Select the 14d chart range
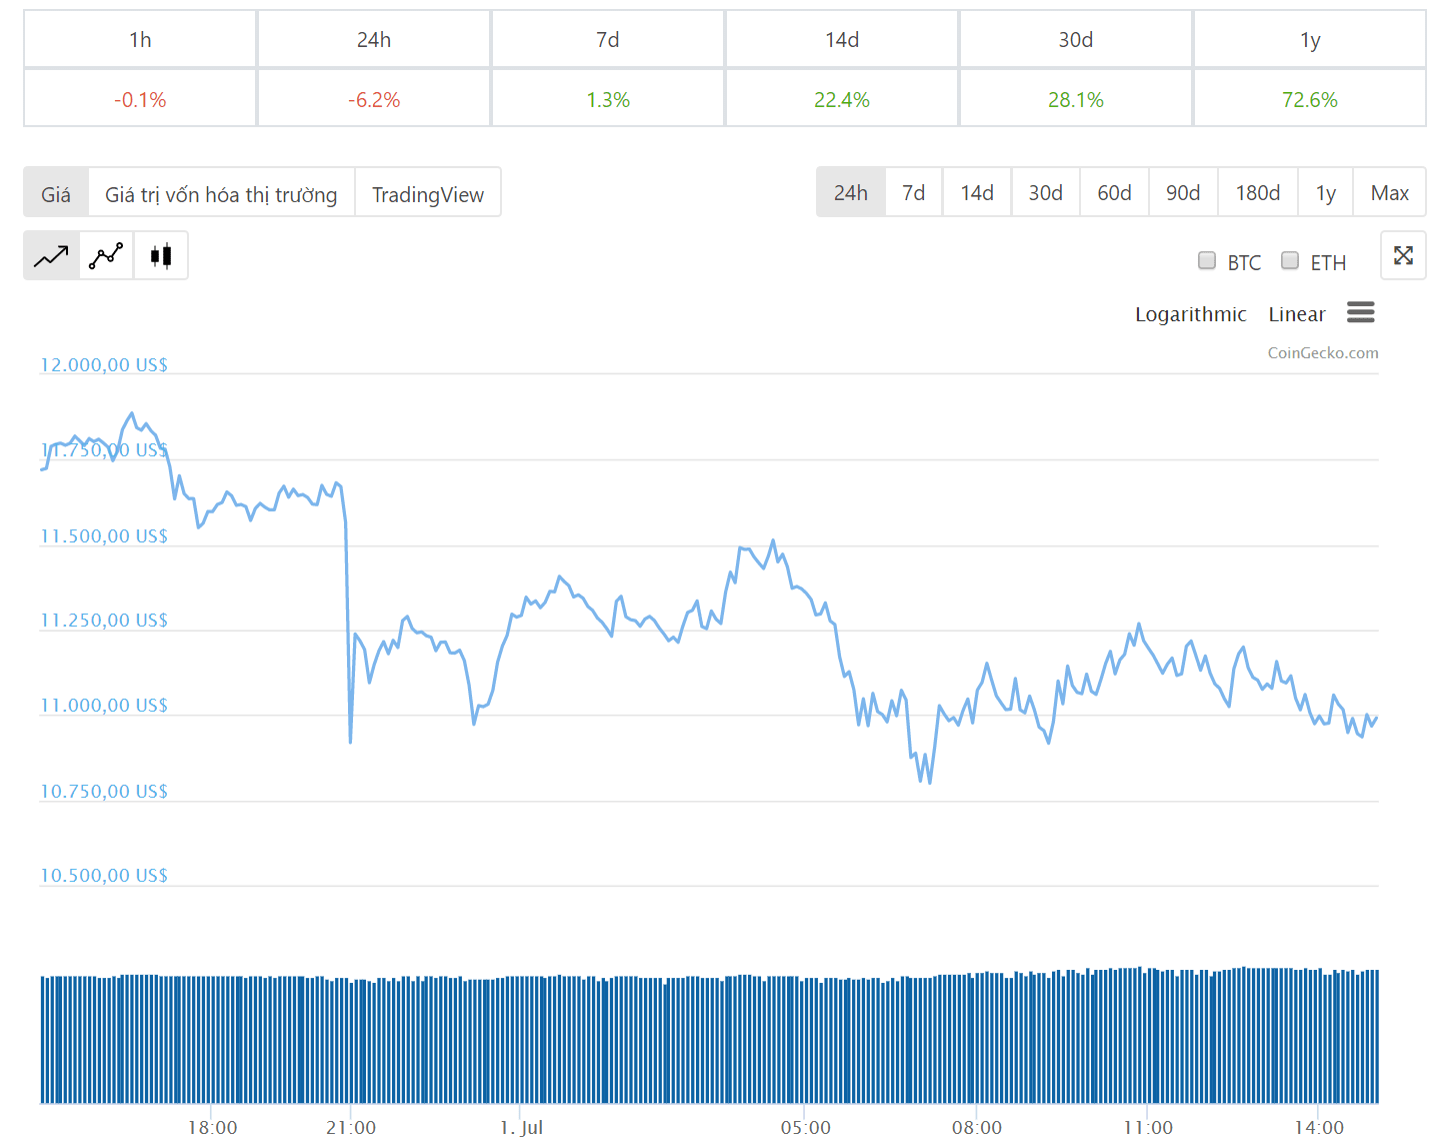Image resolution: width=1430 pixels, height=1148 pixels. point(977,192)
